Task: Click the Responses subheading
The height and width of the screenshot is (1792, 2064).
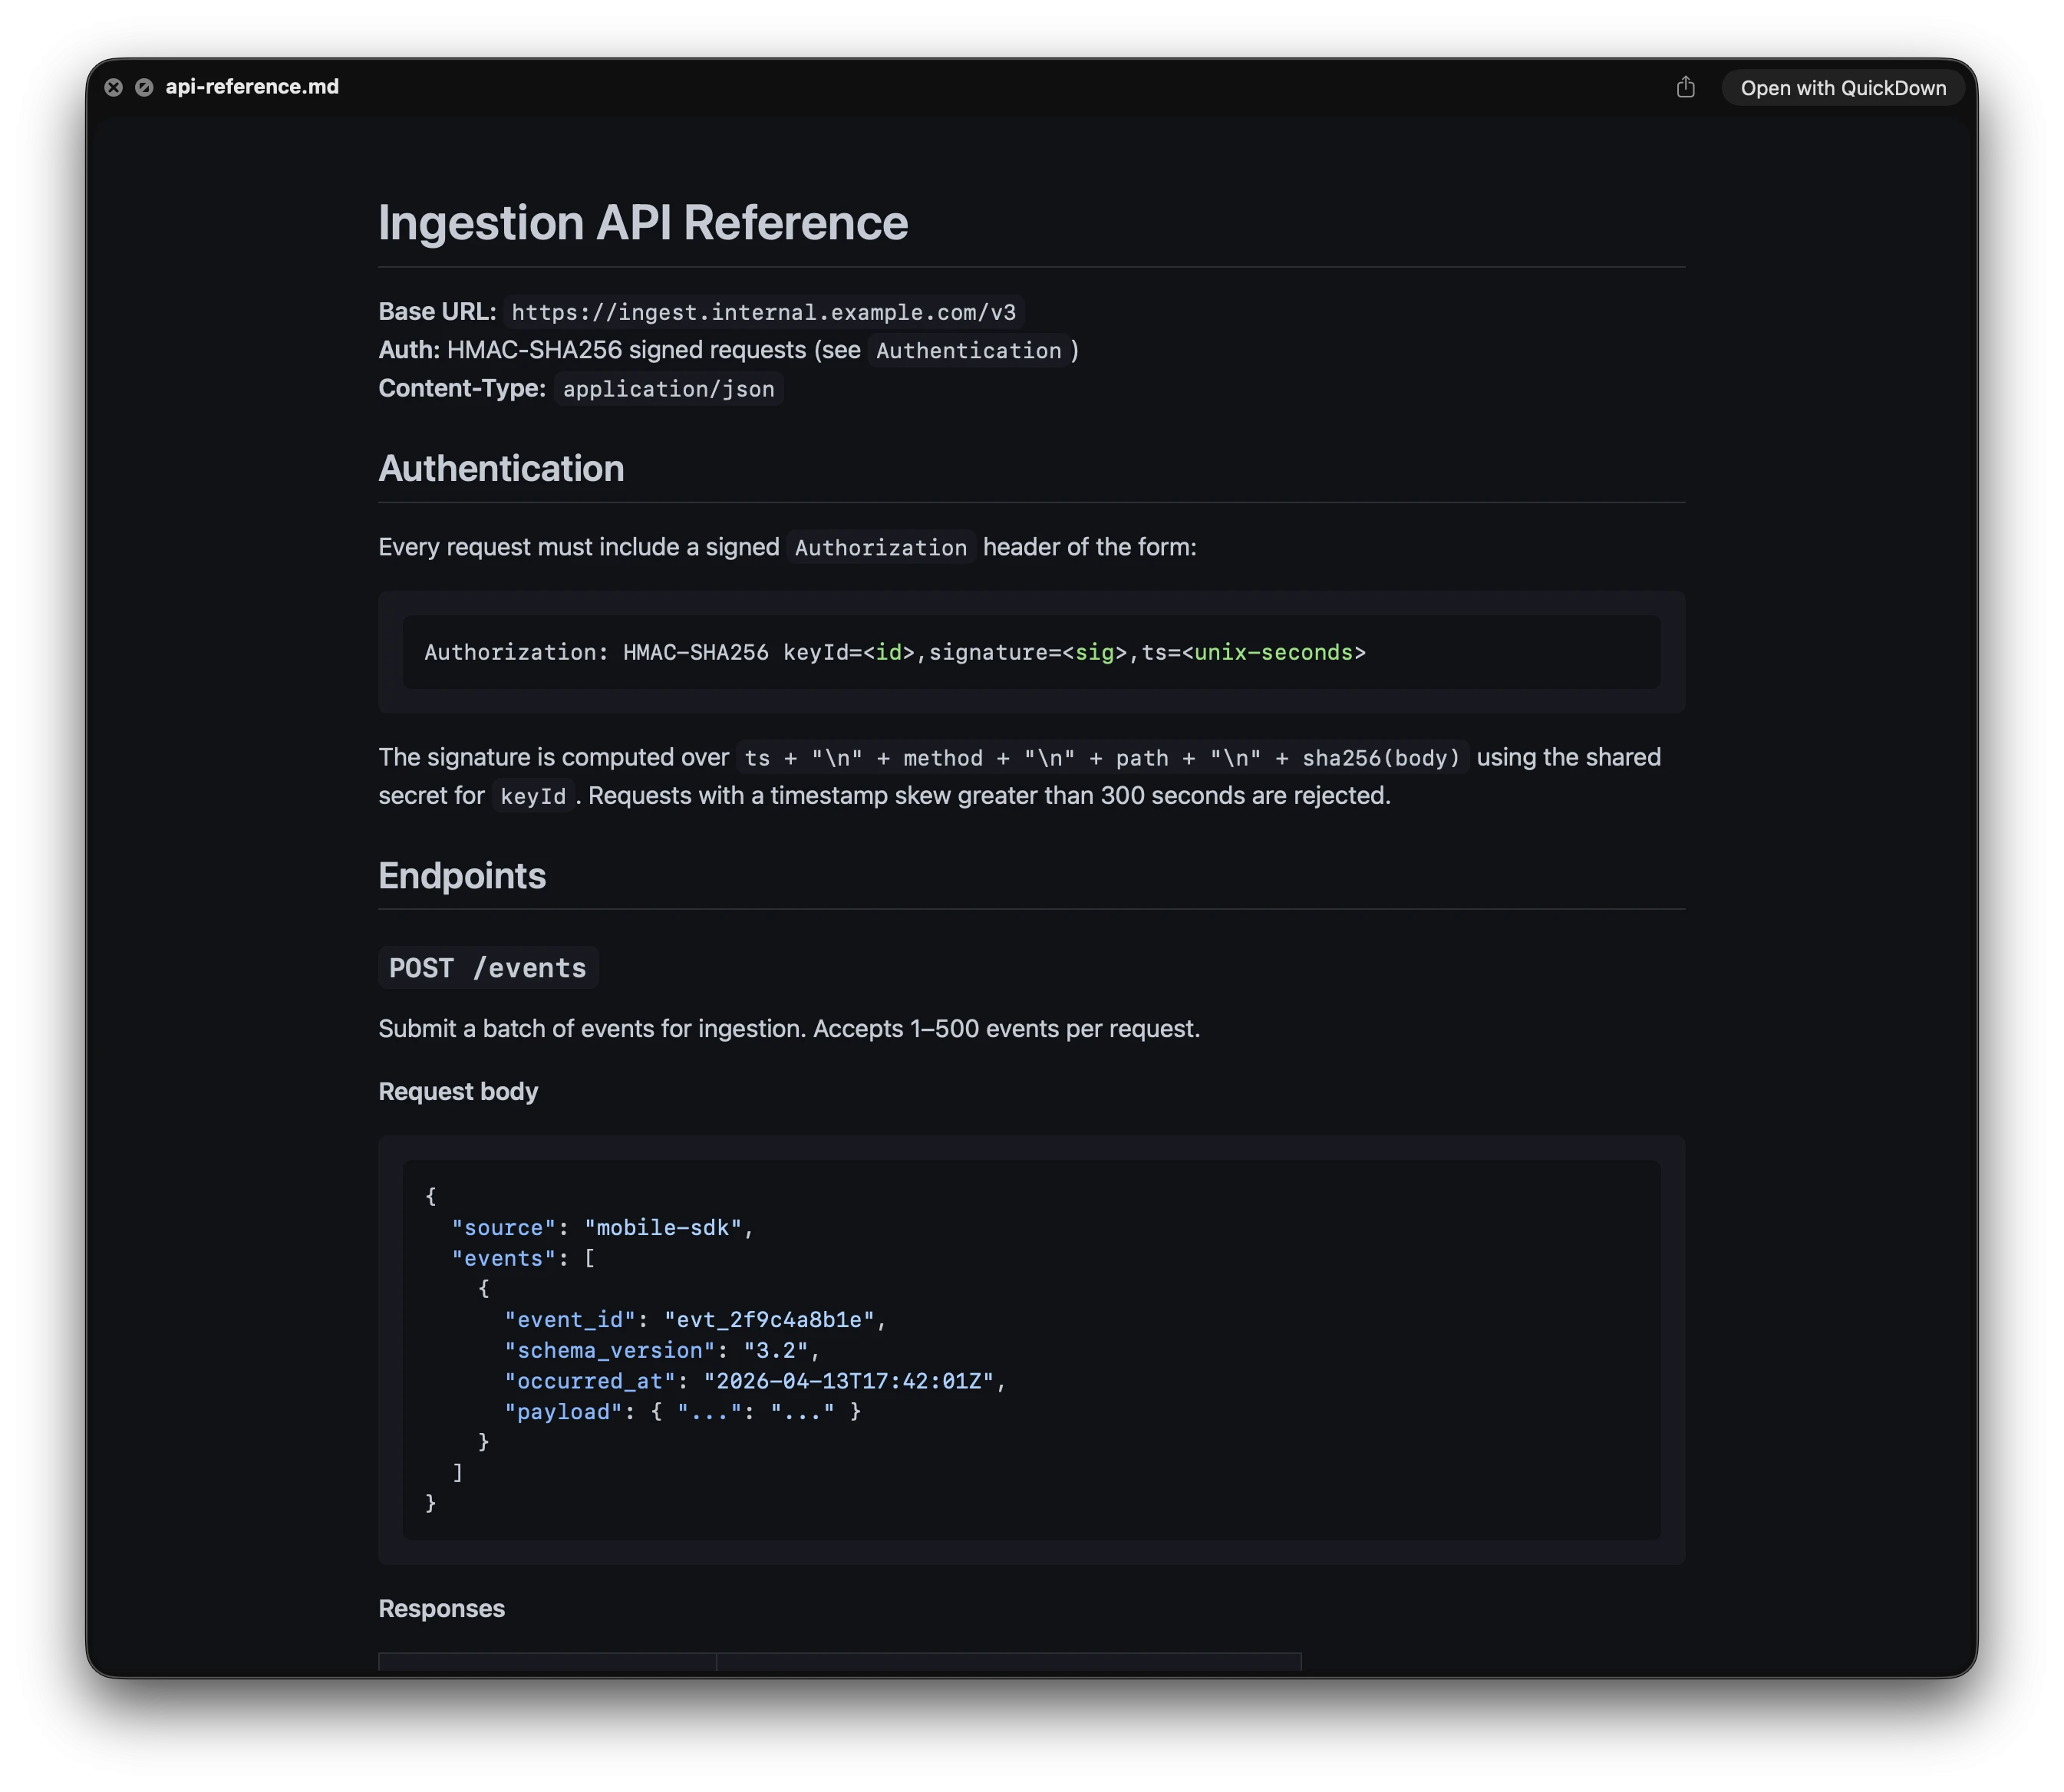Action: [441, 1608]
